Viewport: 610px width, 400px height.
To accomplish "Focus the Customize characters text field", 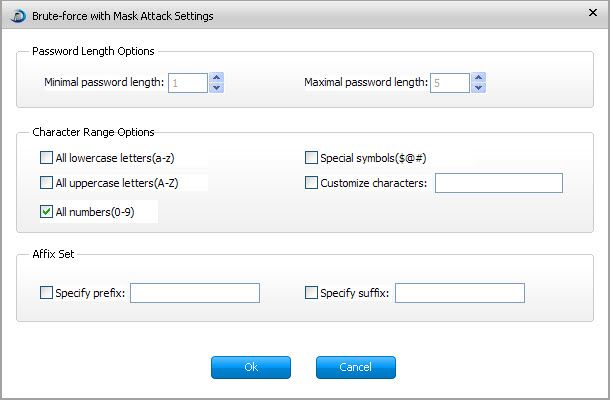I will [499, 183].
